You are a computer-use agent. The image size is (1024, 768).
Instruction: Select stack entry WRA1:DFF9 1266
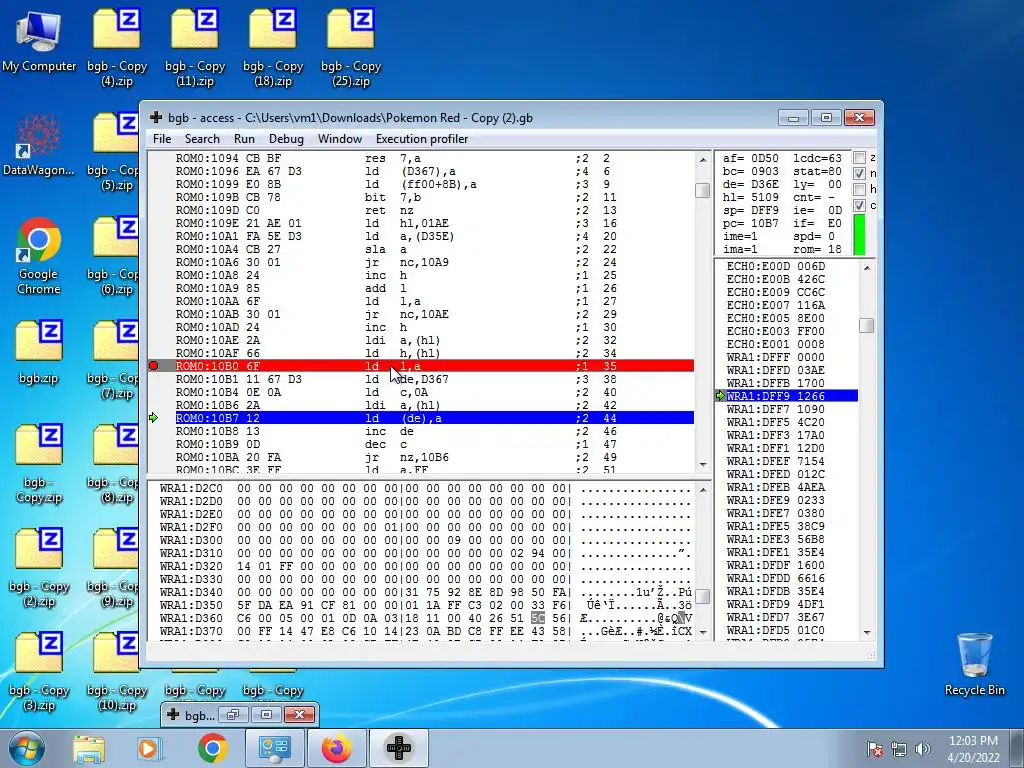click(792, 396)
